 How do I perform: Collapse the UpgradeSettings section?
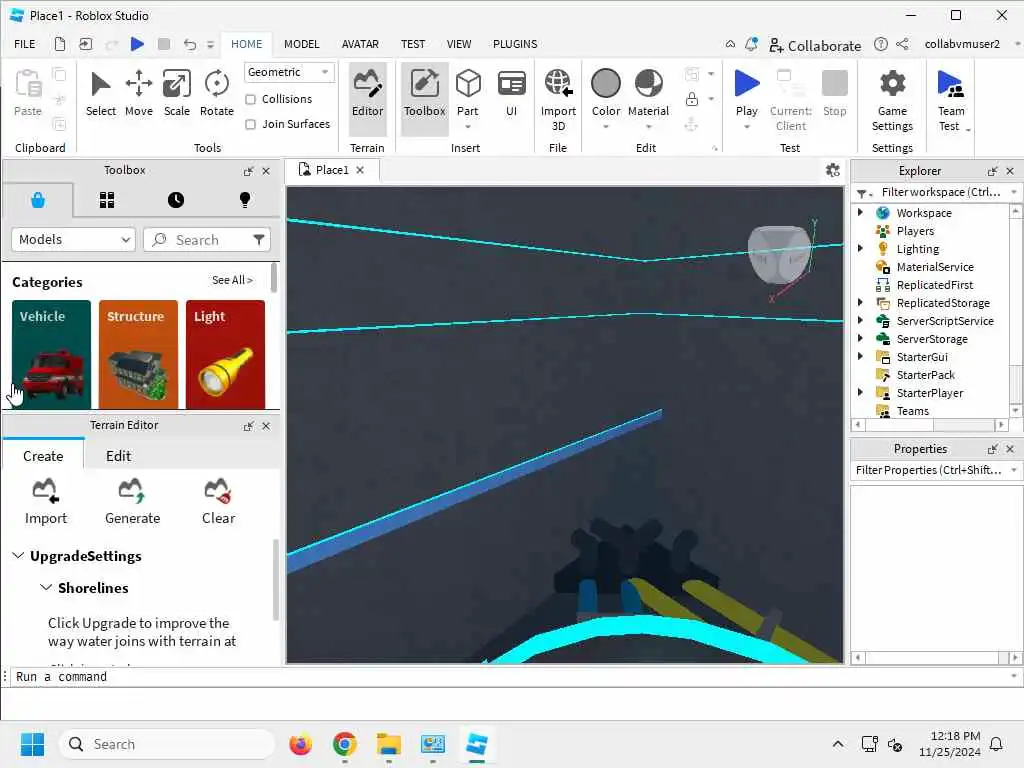18,555
